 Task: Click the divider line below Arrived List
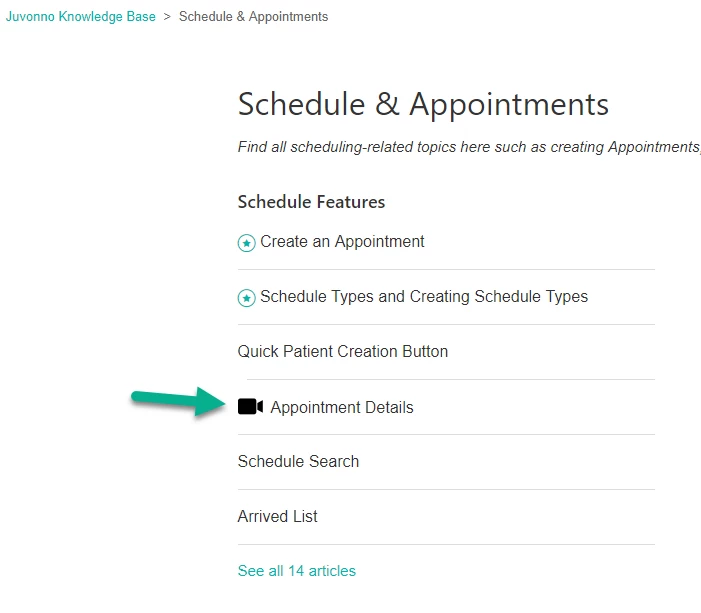tap(446, 545)
